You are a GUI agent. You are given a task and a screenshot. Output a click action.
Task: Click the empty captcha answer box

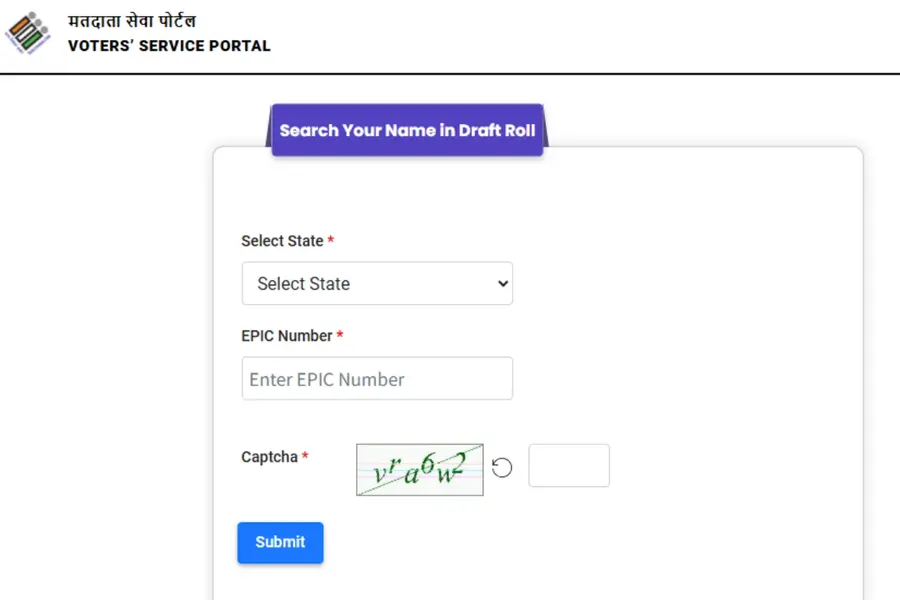569,466
